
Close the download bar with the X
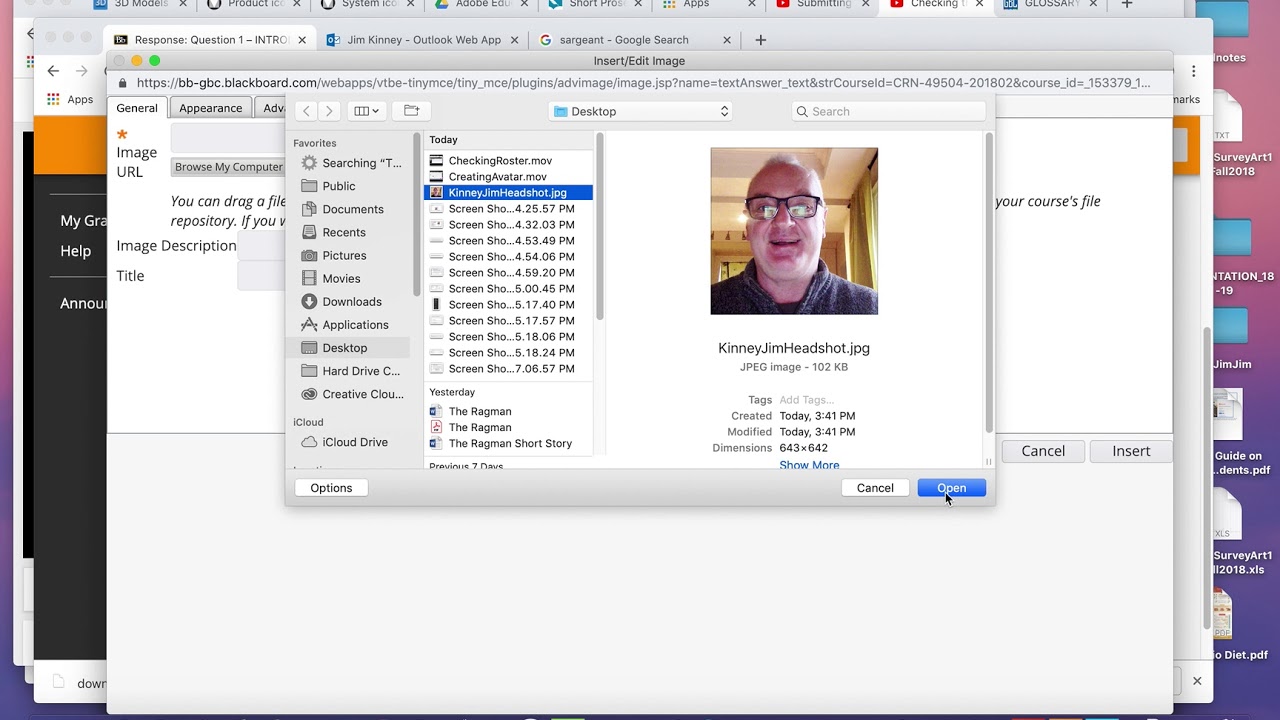pos(1197,681)
